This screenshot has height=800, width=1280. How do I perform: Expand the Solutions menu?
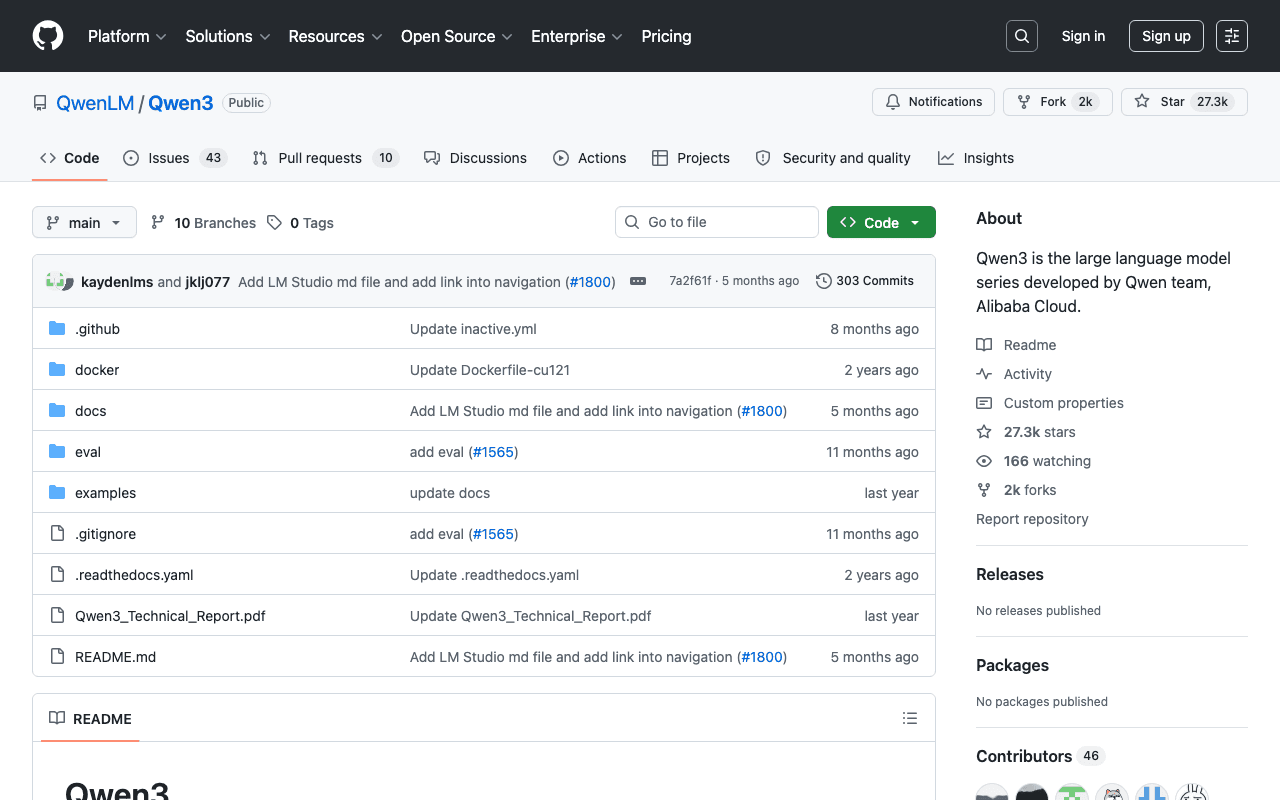[228, 36]
